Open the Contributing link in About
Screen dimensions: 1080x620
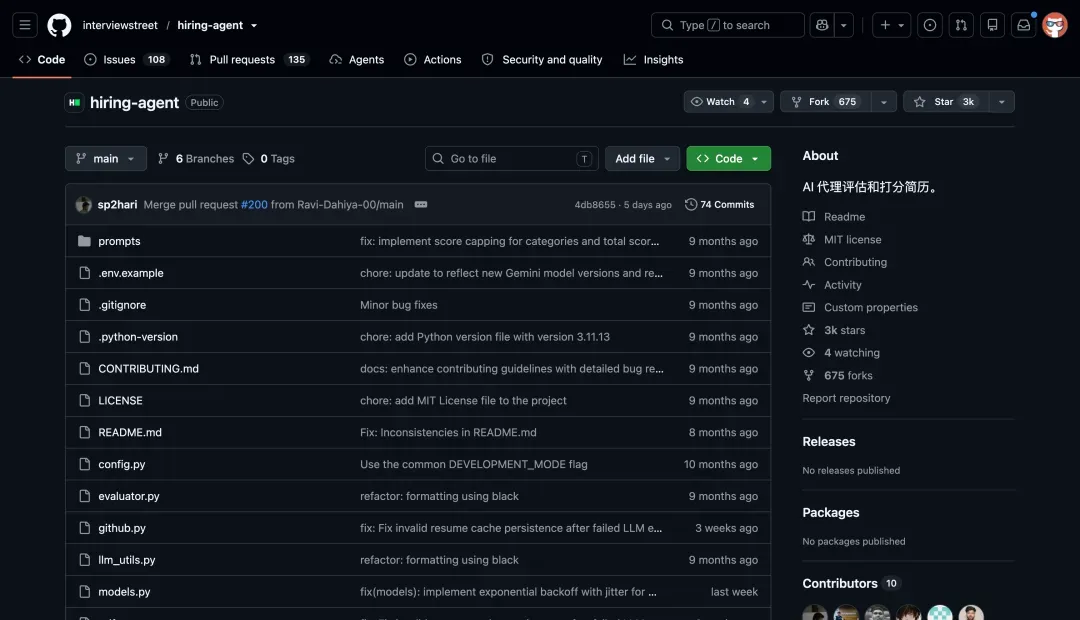tap(845, 262)
